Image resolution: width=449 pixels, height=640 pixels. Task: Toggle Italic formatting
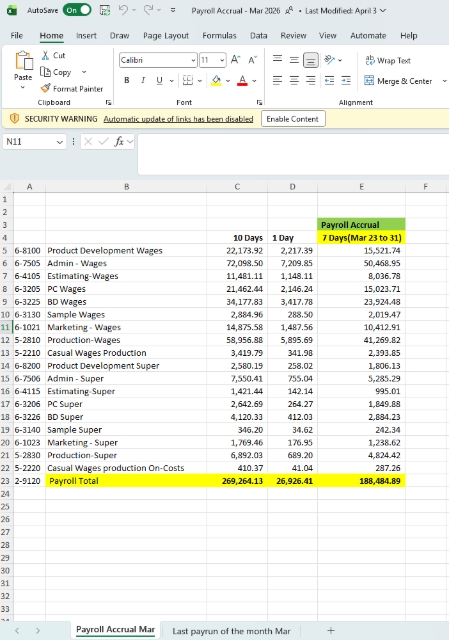click(143, 80)
